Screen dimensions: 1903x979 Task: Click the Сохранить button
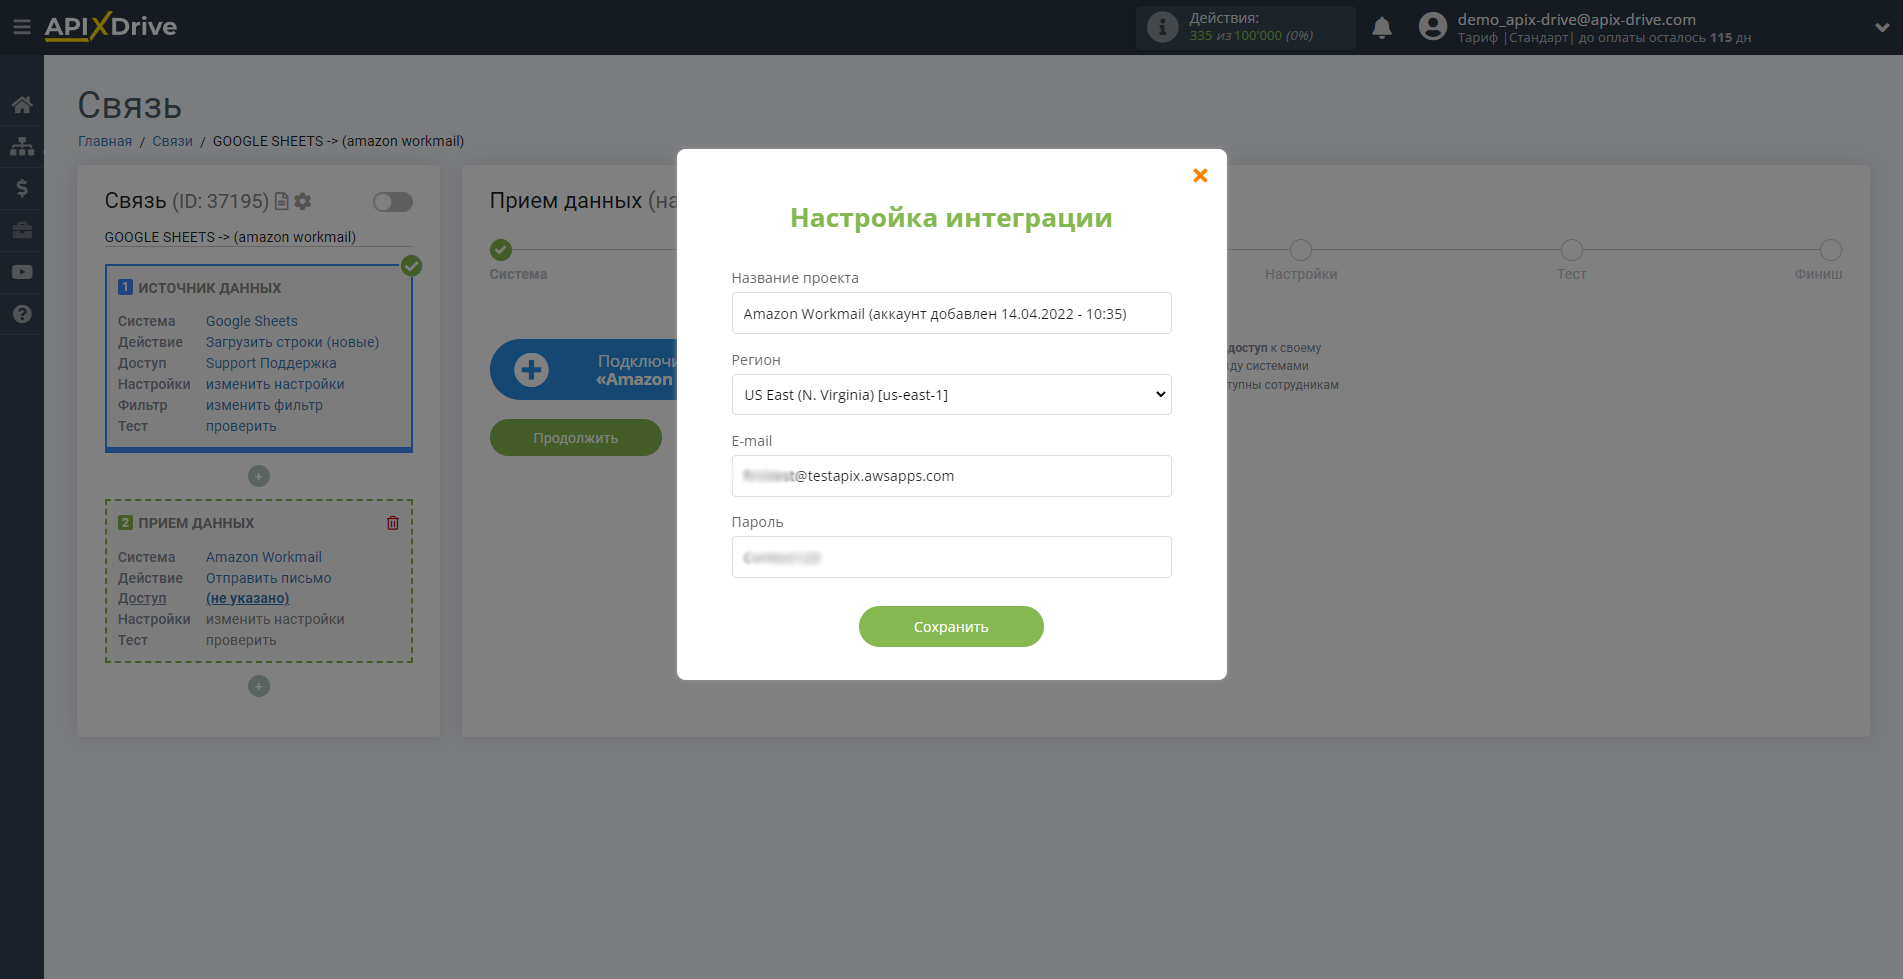pyautogui.click(x=951, y=626)
